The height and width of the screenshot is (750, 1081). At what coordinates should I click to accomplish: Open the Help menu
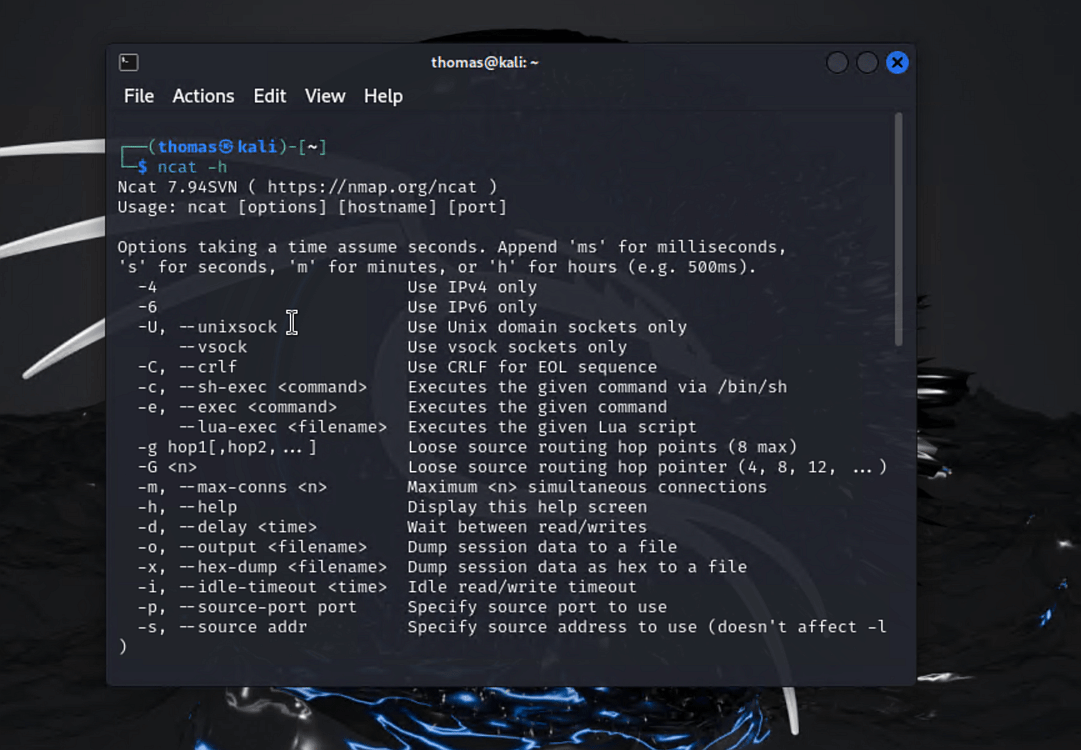[x=383, y=96]
